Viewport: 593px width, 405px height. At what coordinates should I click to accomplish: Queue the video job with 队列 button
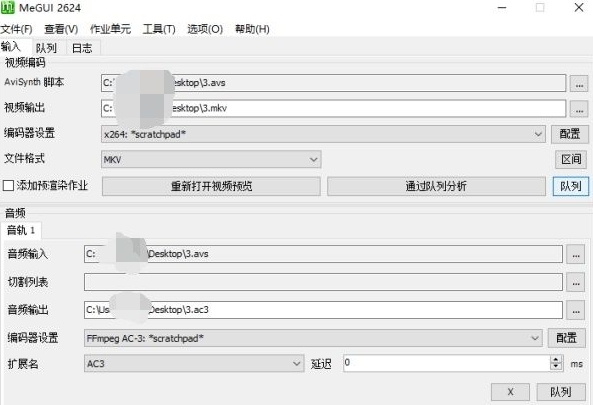click(571, 186)
